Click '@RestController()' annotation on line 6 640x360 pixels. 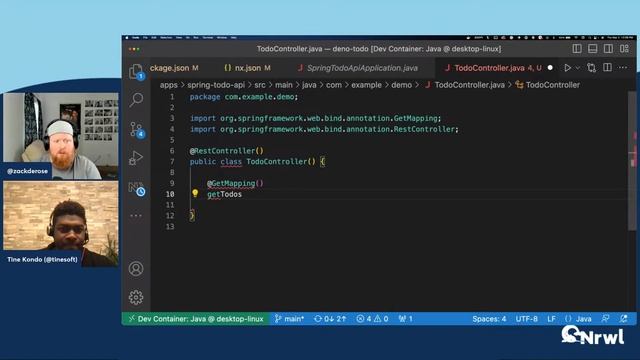227,151
